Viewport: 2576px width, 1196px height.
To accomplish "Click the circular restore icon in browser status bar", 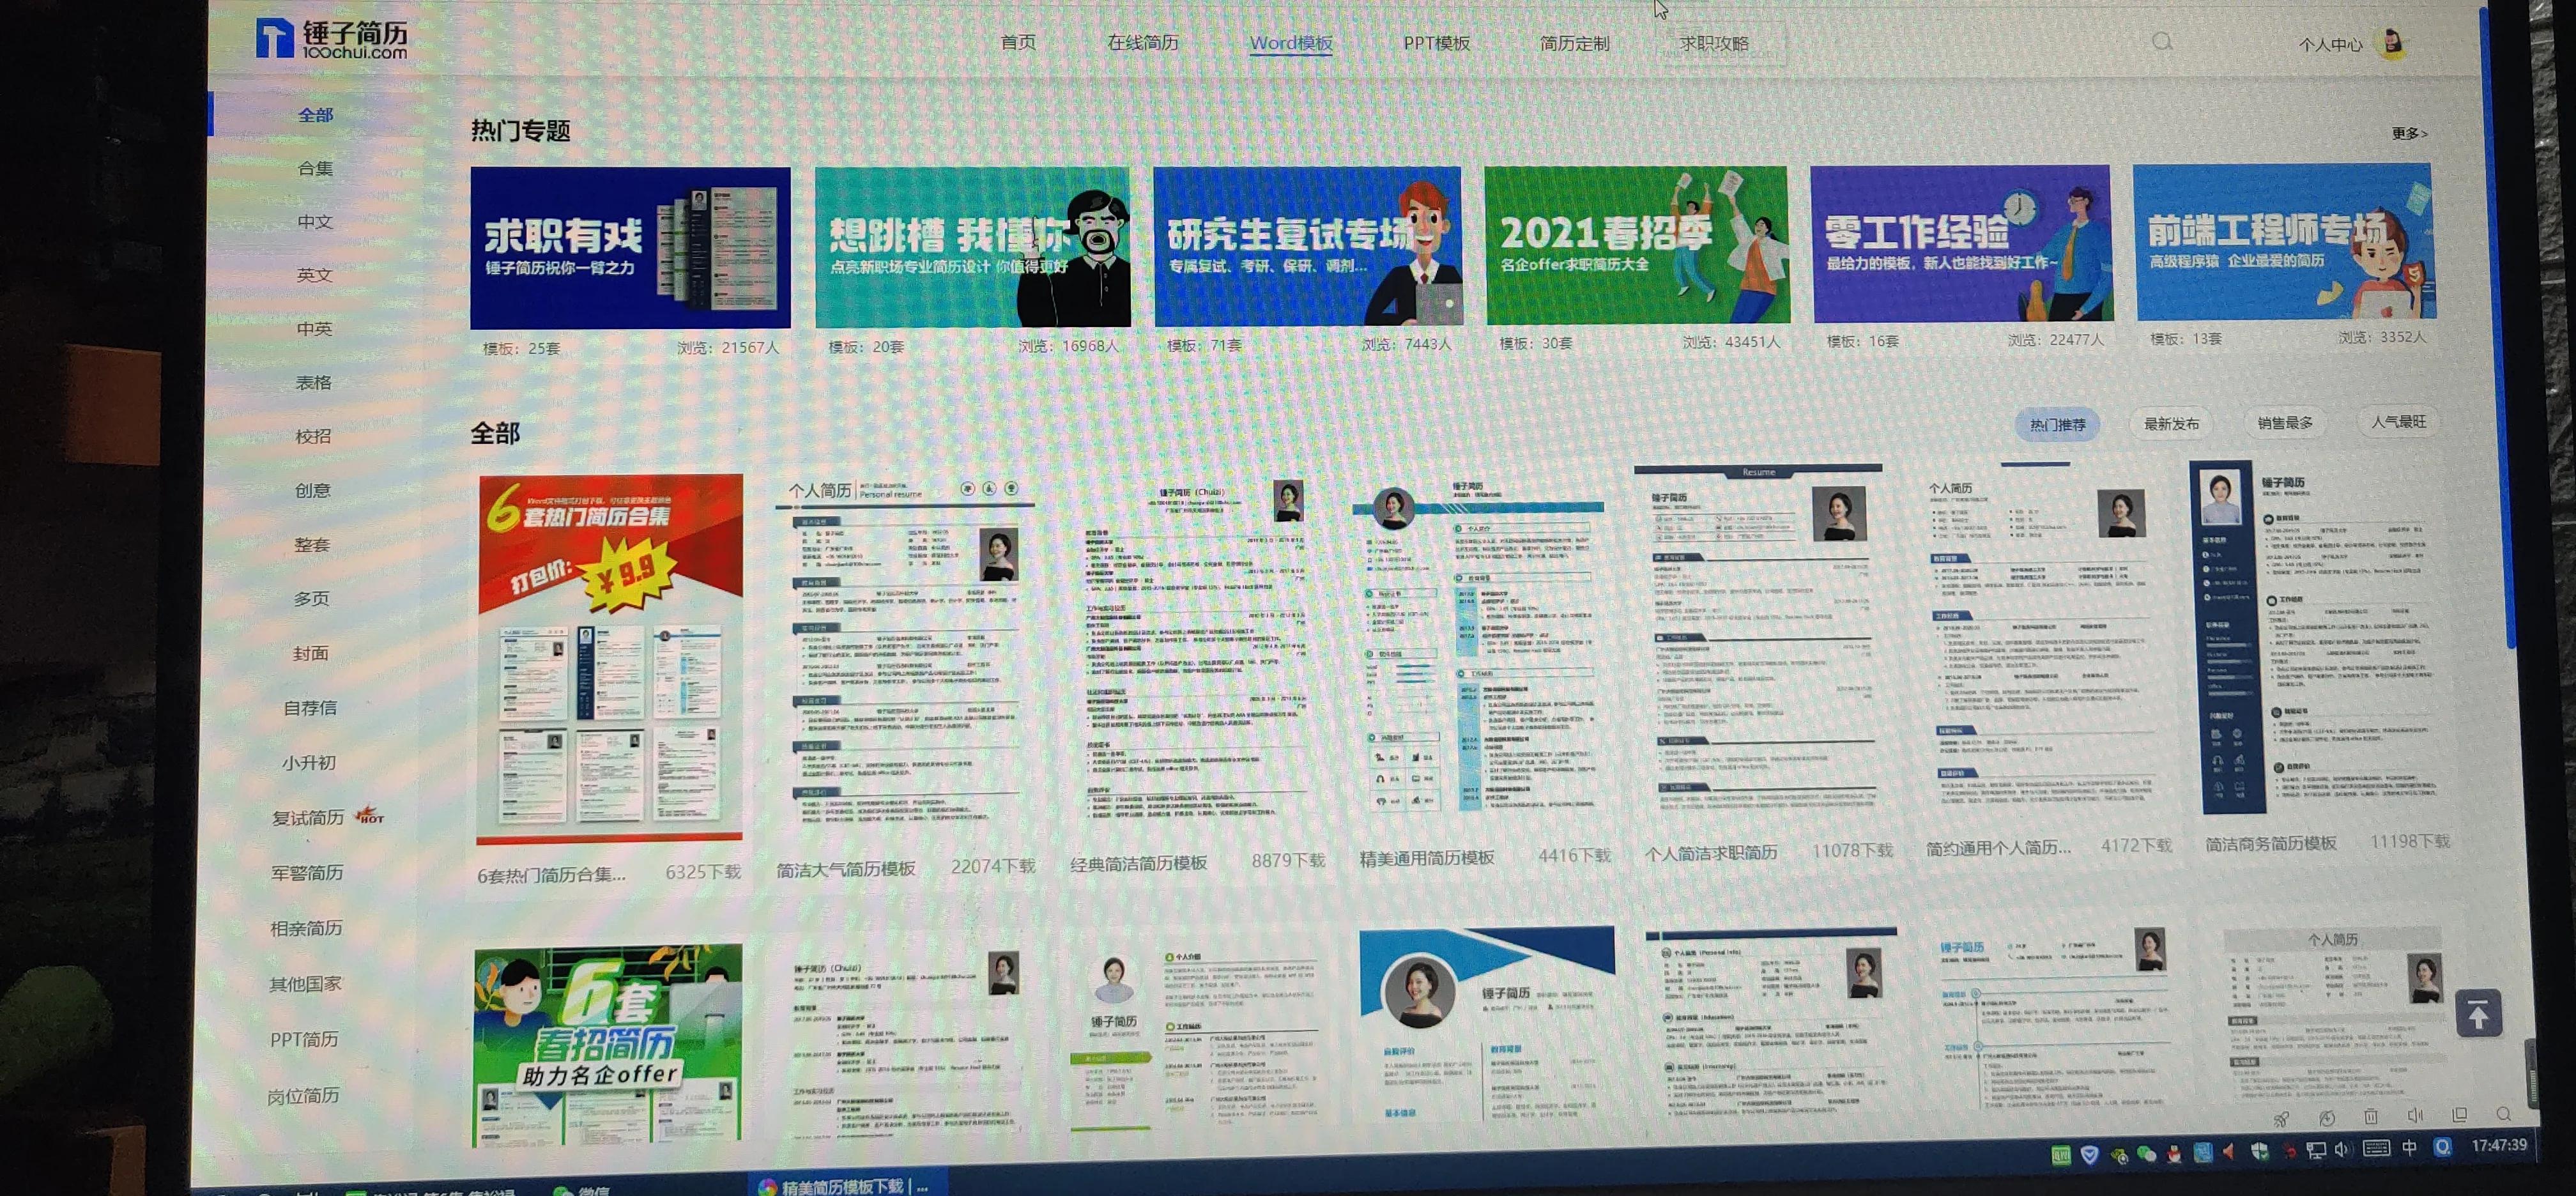I will point(2328,1119).
